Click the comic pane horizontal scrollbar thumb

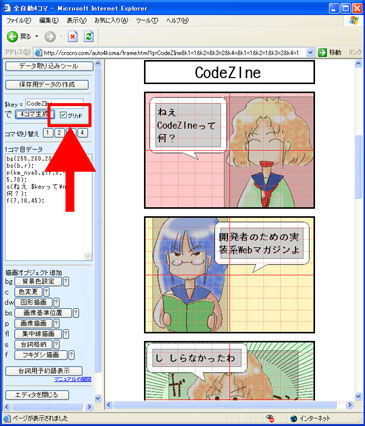tap(225, 405)
